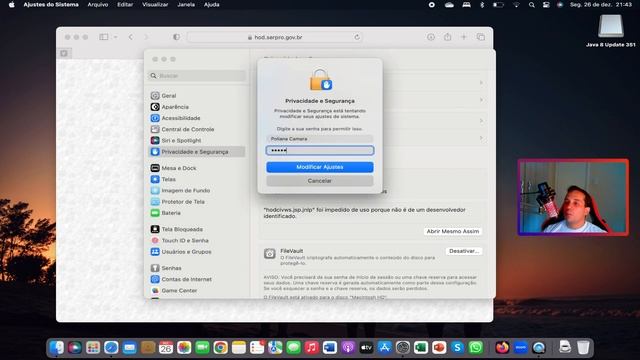Open the Visualizar menu
Viewport: 640px width, 360px height.
[x=155, y=4]
